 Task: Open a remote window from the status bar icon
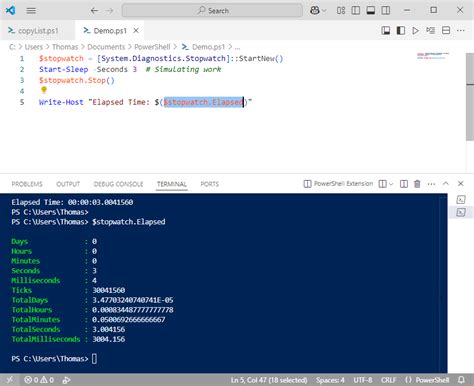(10, 380)
